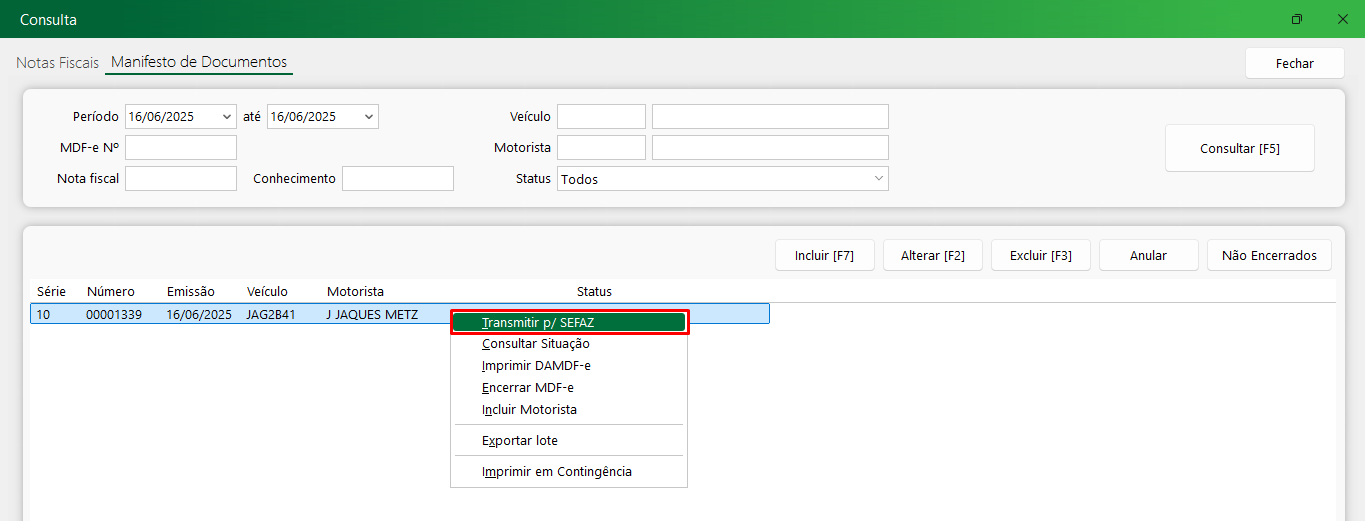Click the Motorista column header in grid
Image resolution: width=1365 pixels, height=521 pixels.
(x=355, y=292)
